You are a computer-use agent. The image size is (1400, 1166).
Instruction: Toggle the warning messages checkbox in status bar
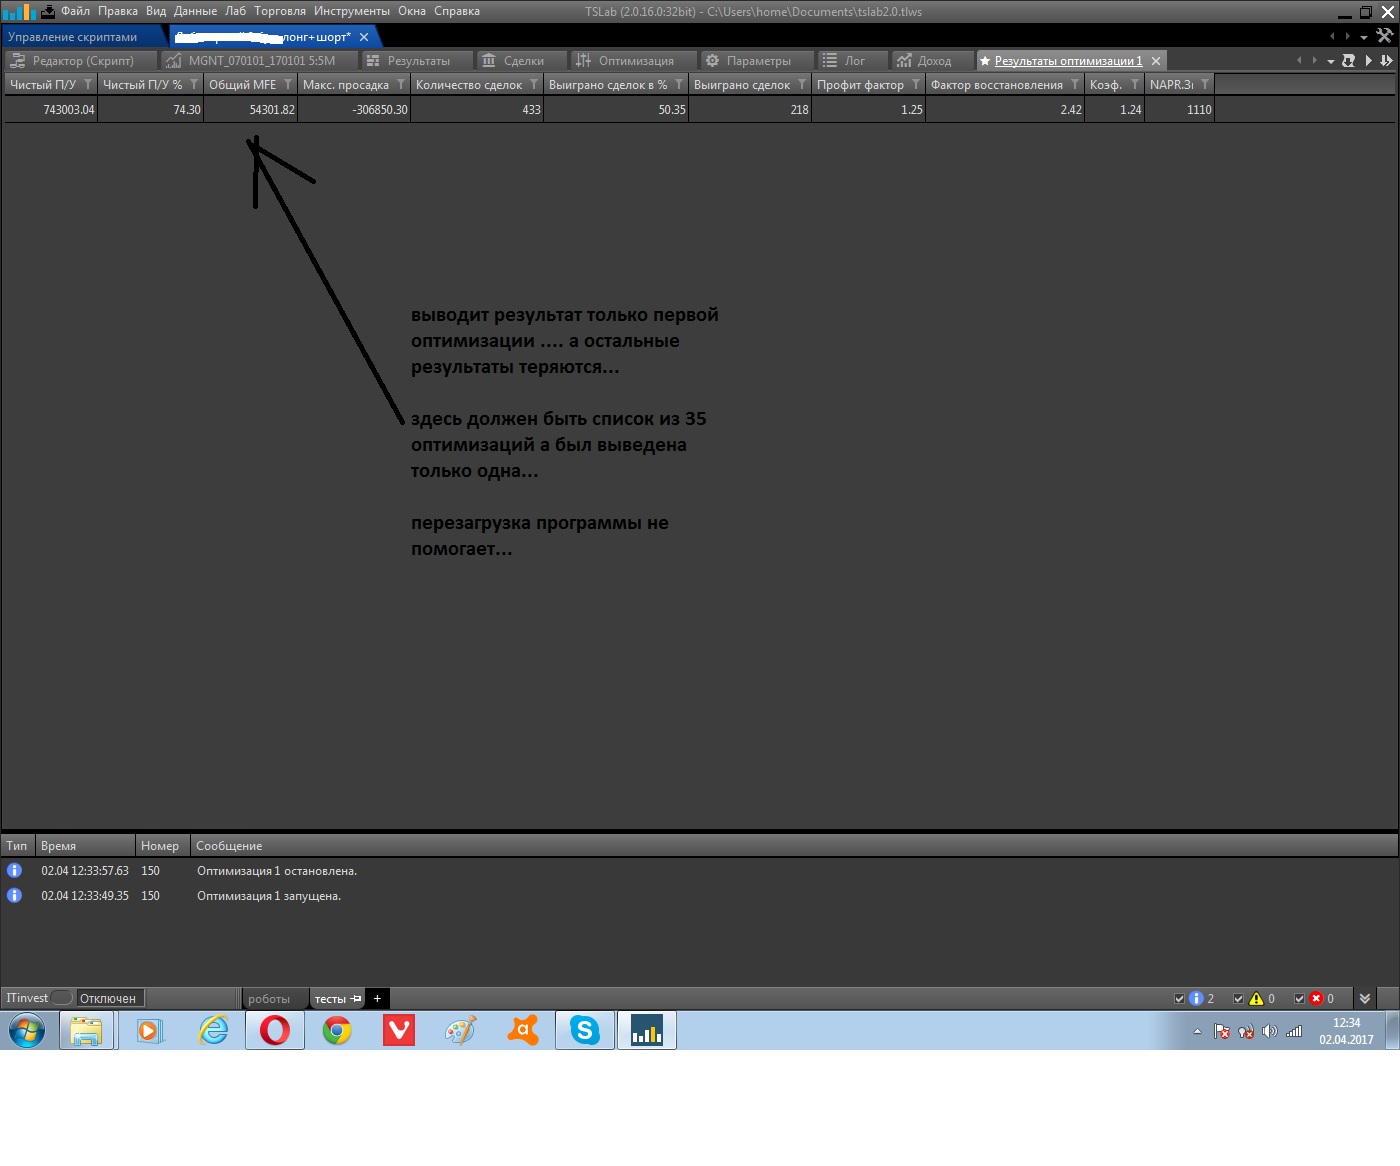point(1239,999)
